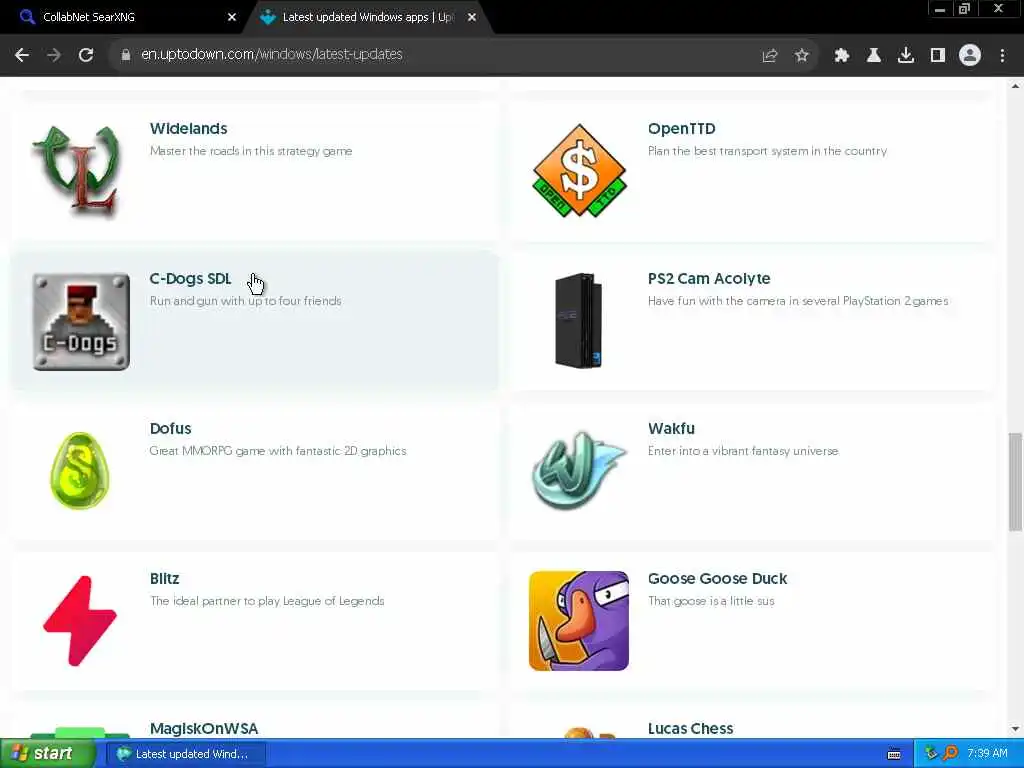Open the Wakfu title link
Viewport: 1024px width, 768px height.
(x=671, y=428)
